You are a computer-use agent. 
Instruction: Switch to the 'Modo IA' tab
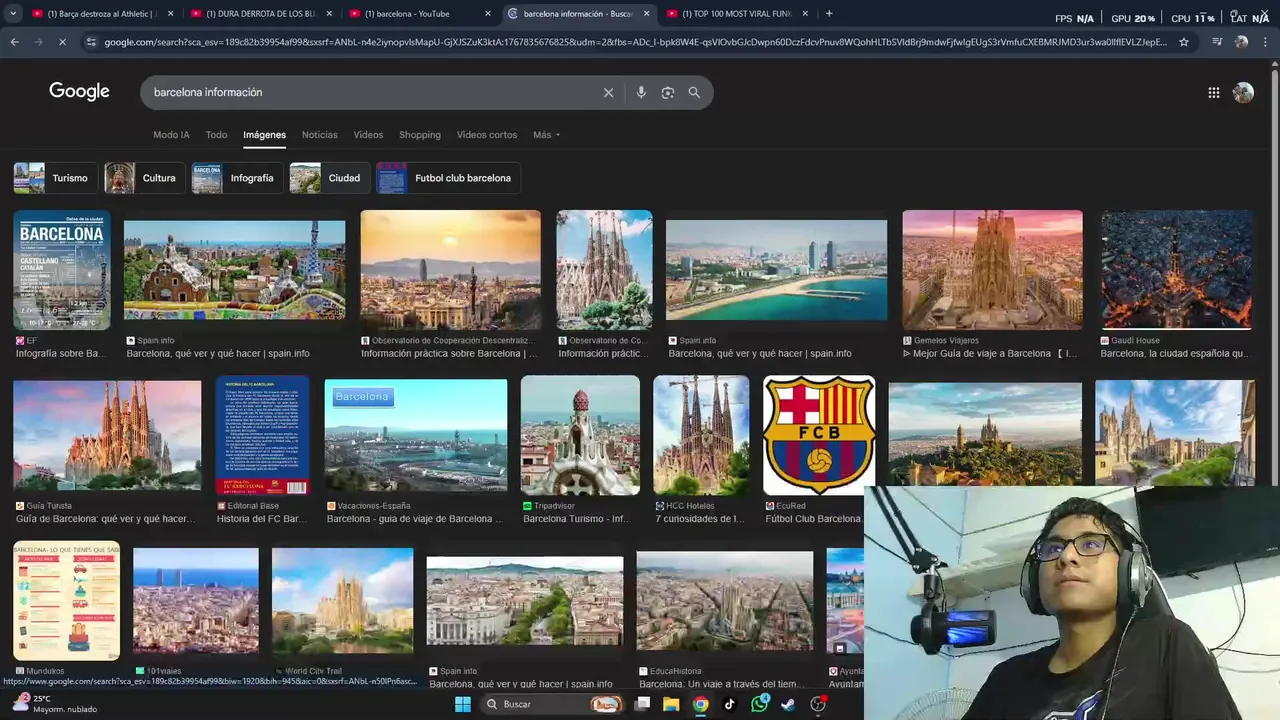[x=171, y=135]
